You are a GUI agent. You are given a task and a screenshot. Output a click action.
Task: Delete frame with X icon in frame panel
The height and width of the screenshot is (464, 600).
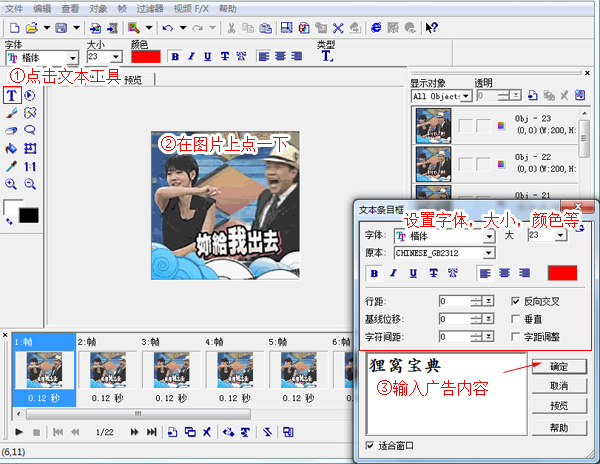207,432
